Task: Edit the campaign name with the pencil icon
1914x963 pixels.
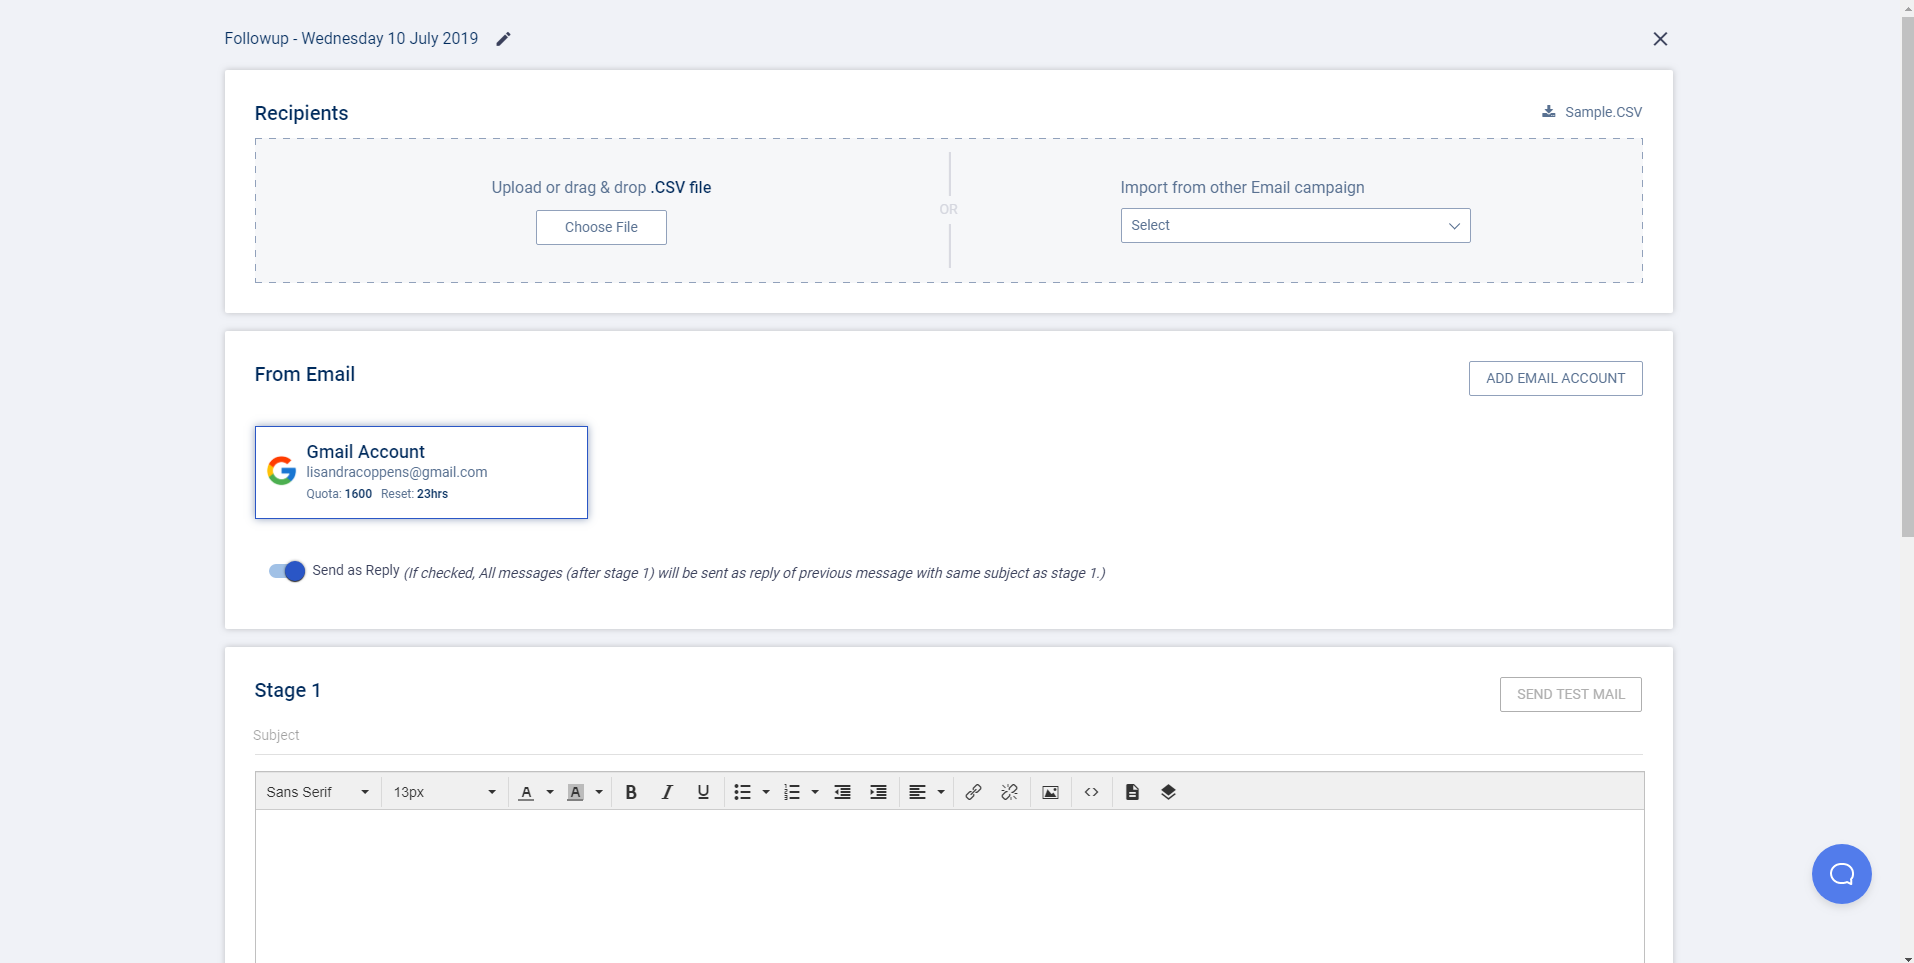Action: tap(502, 38)
